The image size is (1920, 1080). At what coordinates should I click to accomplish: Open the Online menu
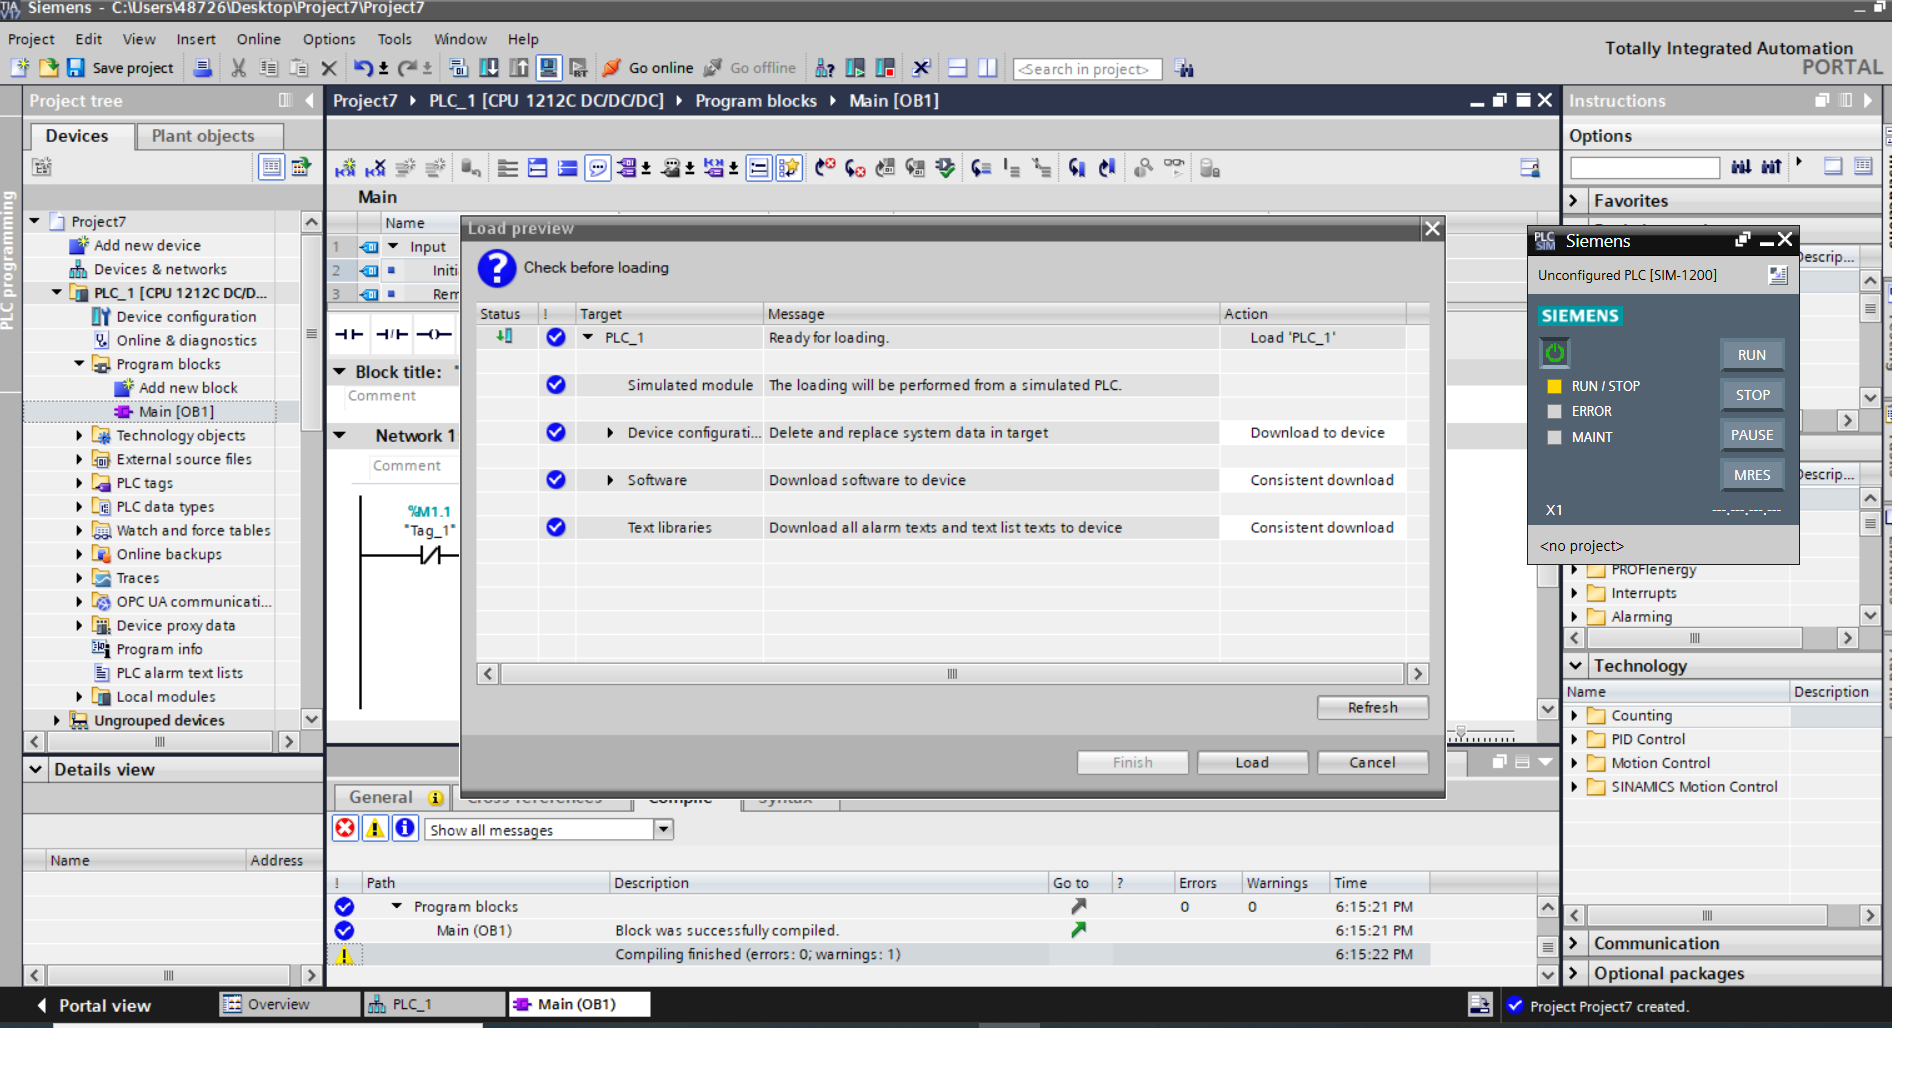pos(258,39)
